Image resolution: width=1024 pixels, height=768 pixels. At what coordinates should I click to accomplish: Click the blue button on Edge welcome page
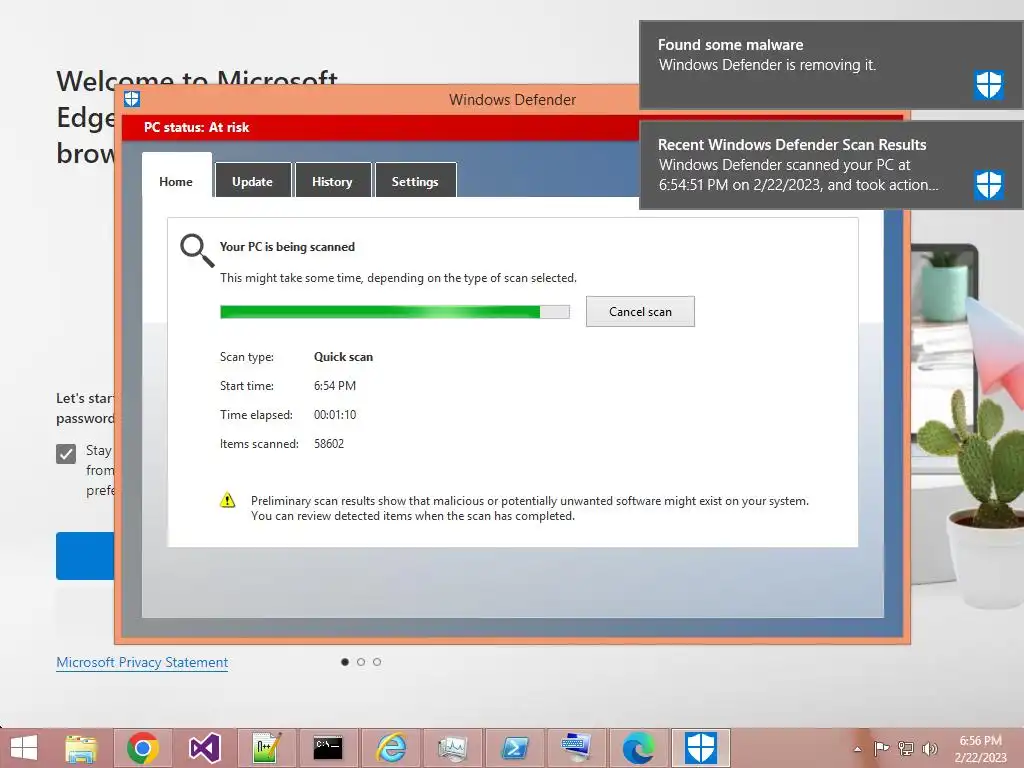coord(85,556)
